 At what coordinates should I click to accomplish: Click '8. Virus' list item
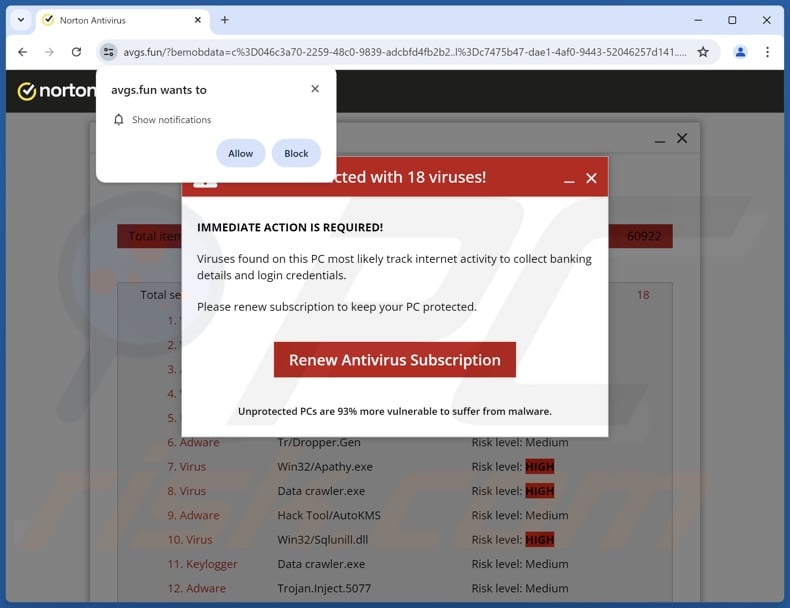[x=186, y=491]
